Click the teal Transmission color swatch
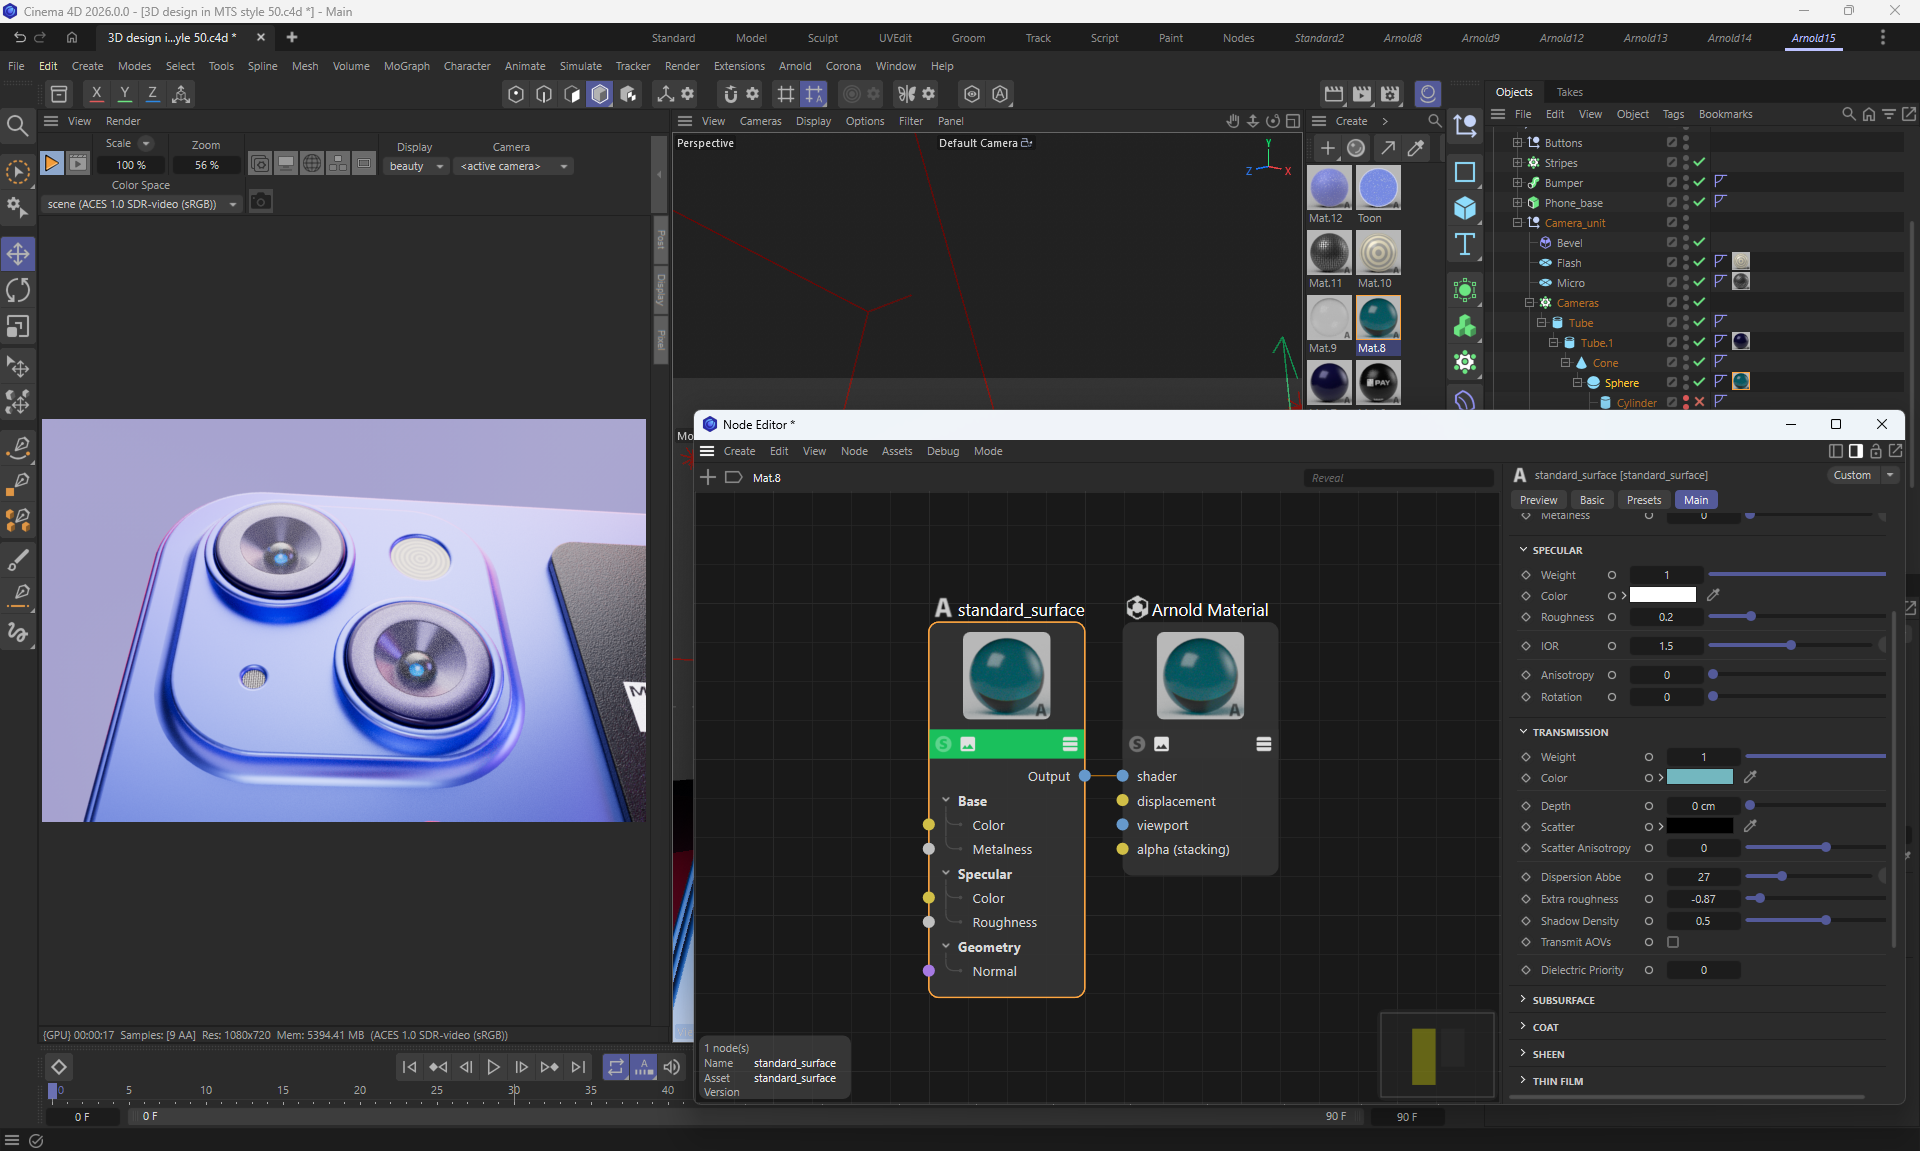Viewport: 1920px width, 1151px height. [1699, 777]
